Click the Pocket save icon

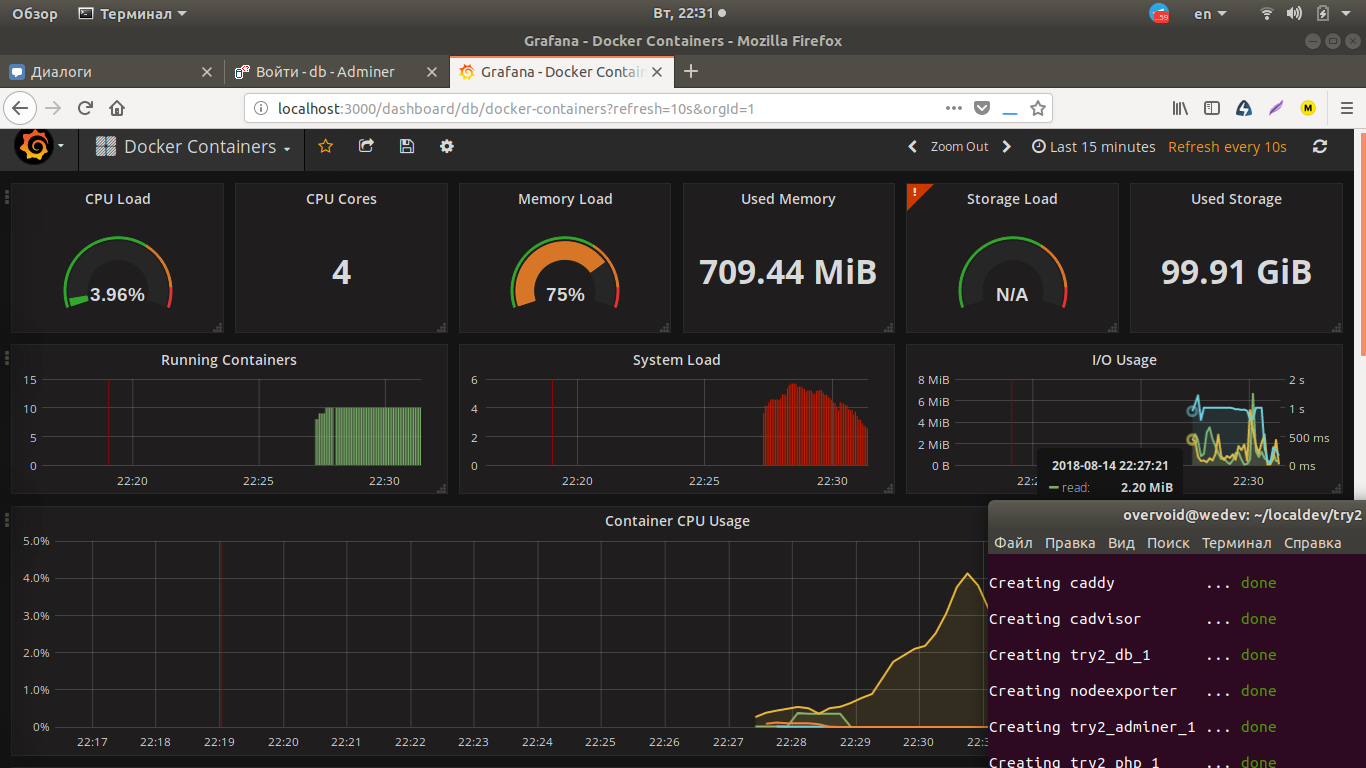point(982,108)
